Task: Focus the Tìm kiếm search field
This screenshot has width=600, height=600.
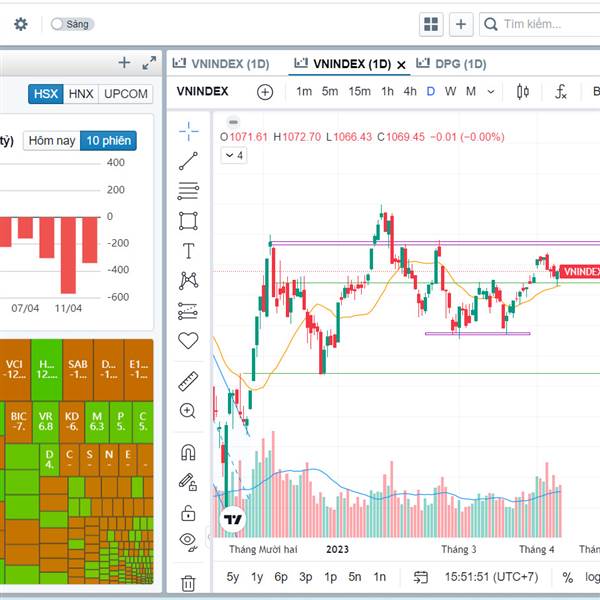Action: [x=540, y=24]
